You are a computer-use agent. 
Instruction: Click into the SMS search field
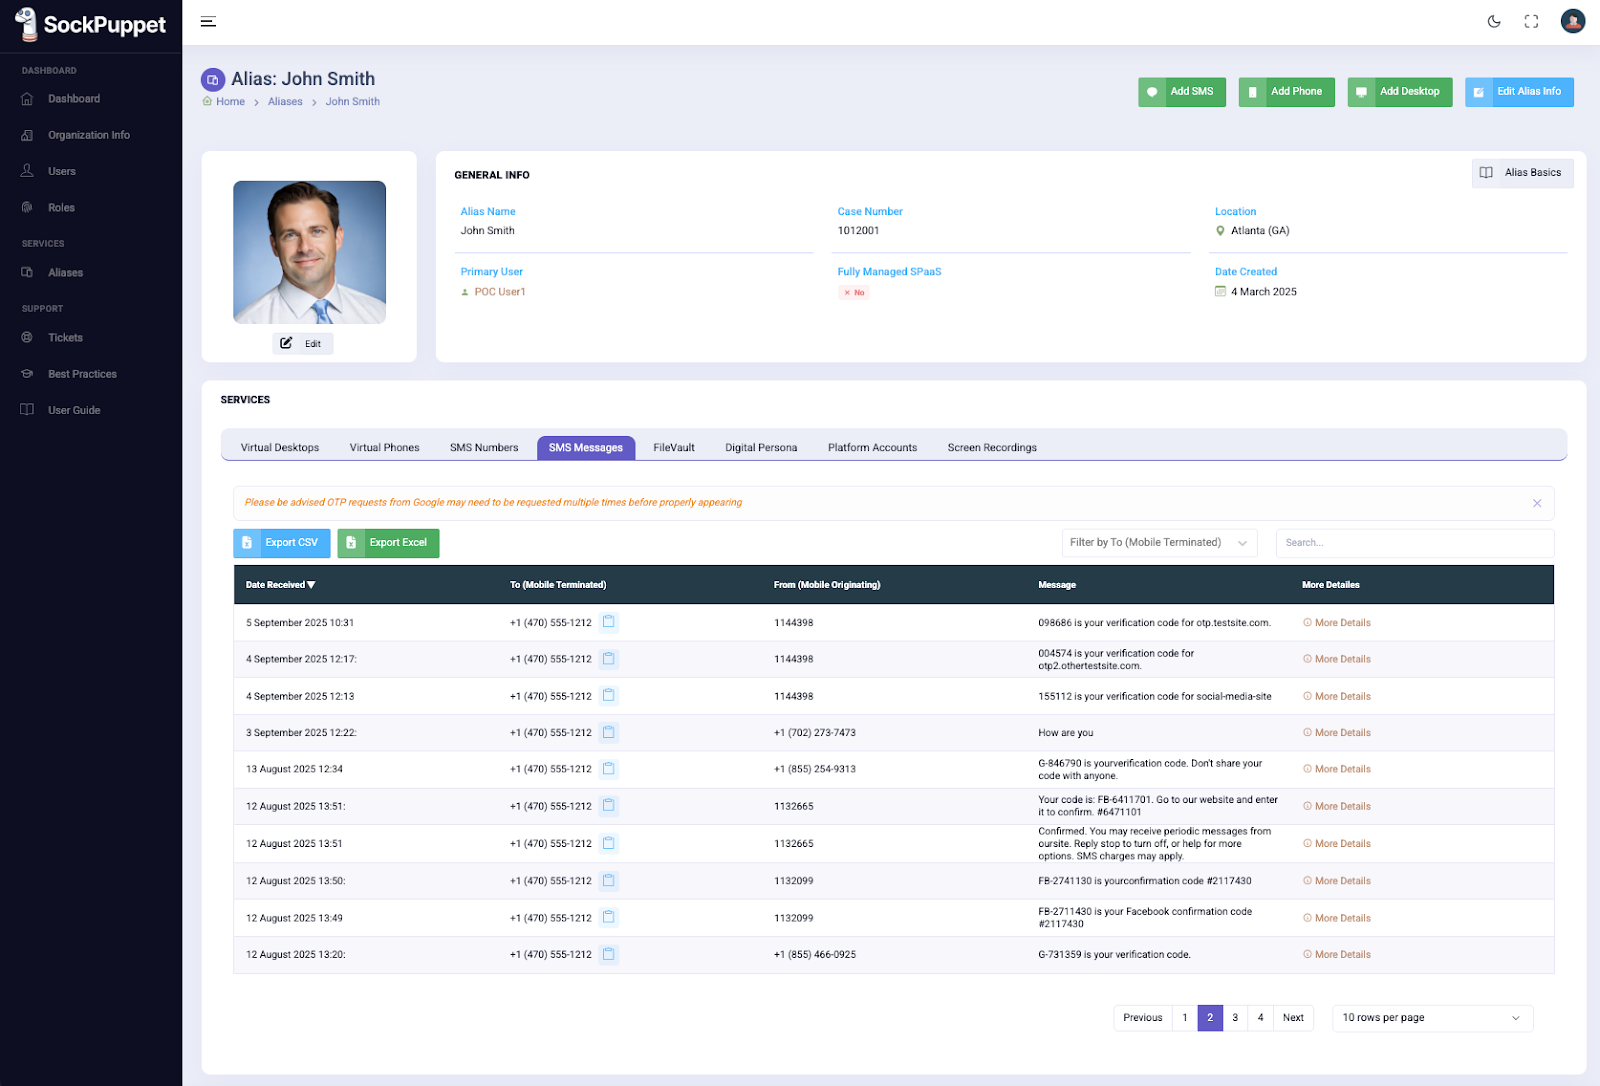point(1414,543)
